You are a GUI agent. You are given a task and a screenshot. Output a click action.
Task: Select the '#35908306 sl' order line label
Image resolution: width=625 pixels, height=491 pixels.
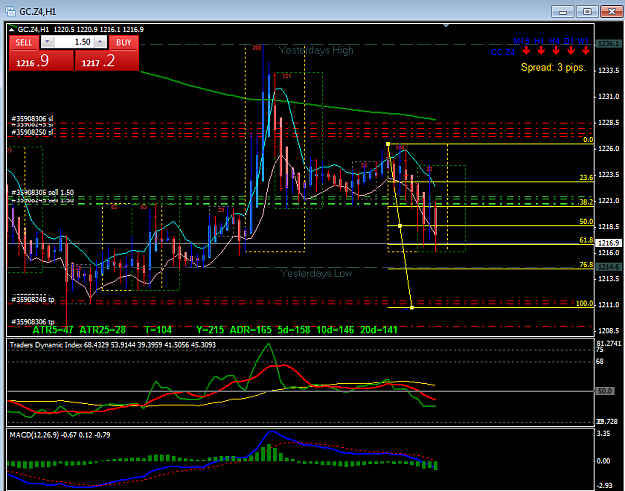pos(32,118)
